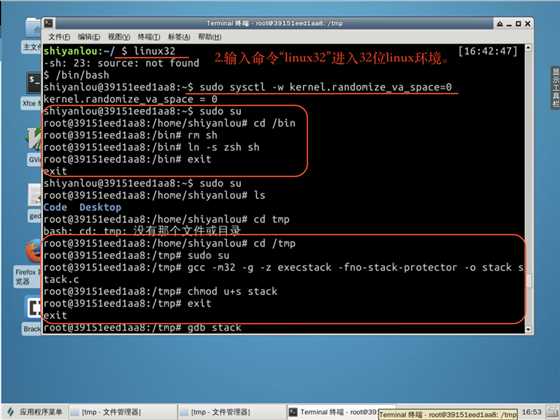The height and width of the screenshot is (420, 560).
Task: Click the Terminal window title bar text
Action: [x=275, y=24]
